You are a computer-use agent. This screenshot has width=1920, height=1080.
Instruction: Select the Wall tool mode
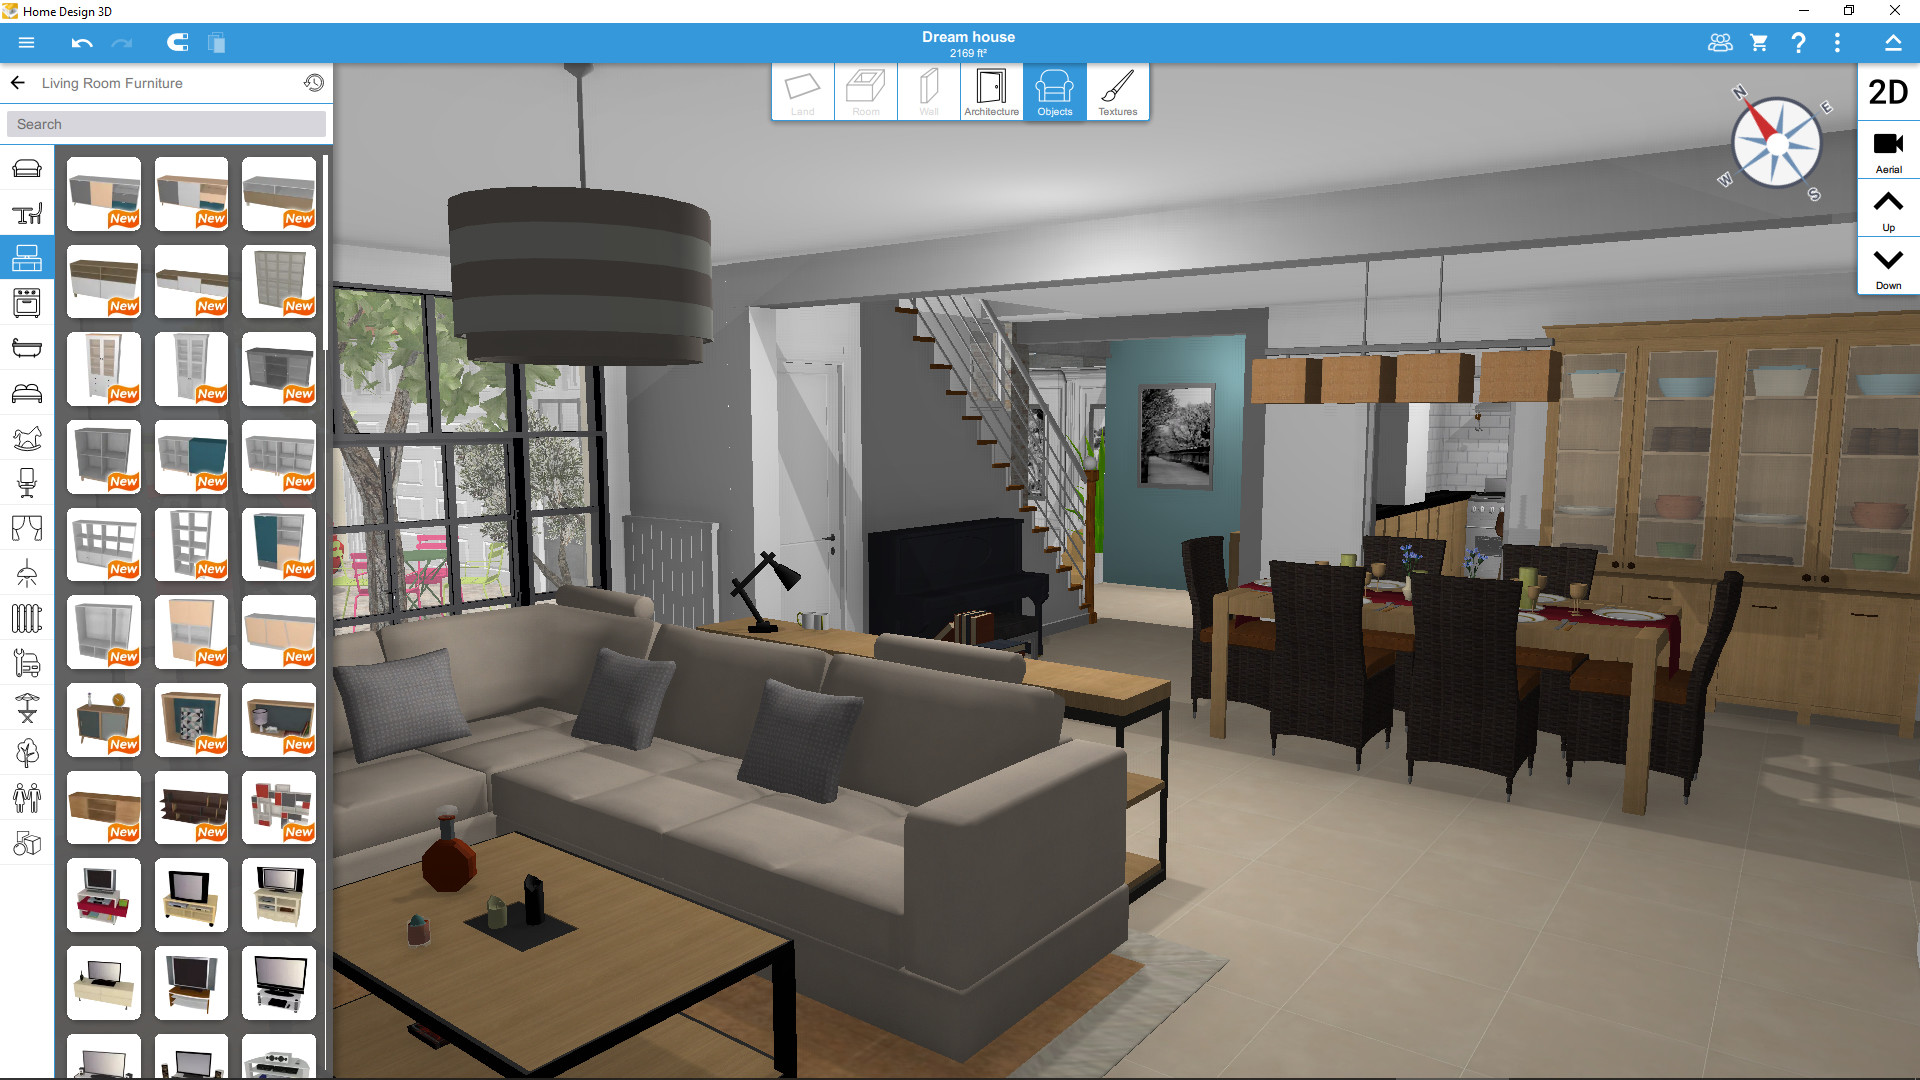coord(927,90)
